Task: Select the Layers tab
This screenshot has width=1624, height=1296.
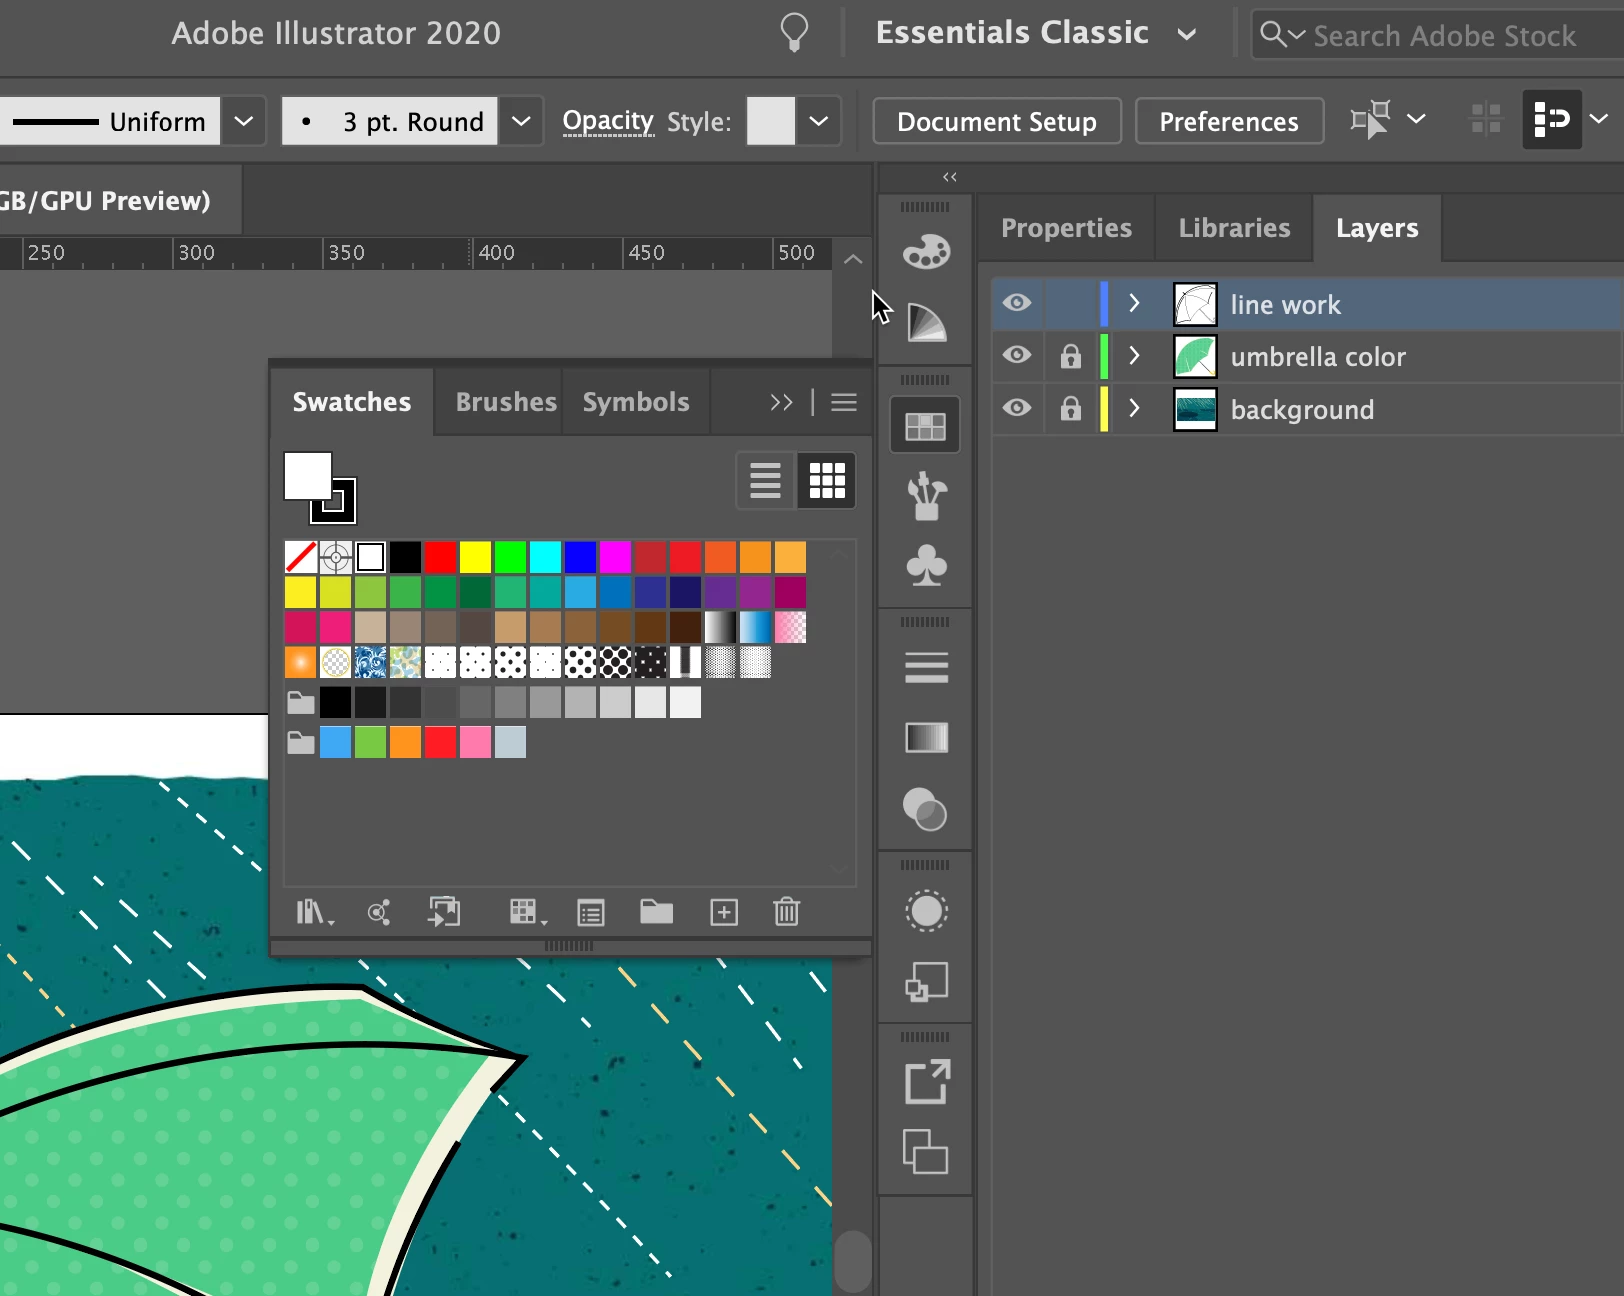Action: 1377,228
